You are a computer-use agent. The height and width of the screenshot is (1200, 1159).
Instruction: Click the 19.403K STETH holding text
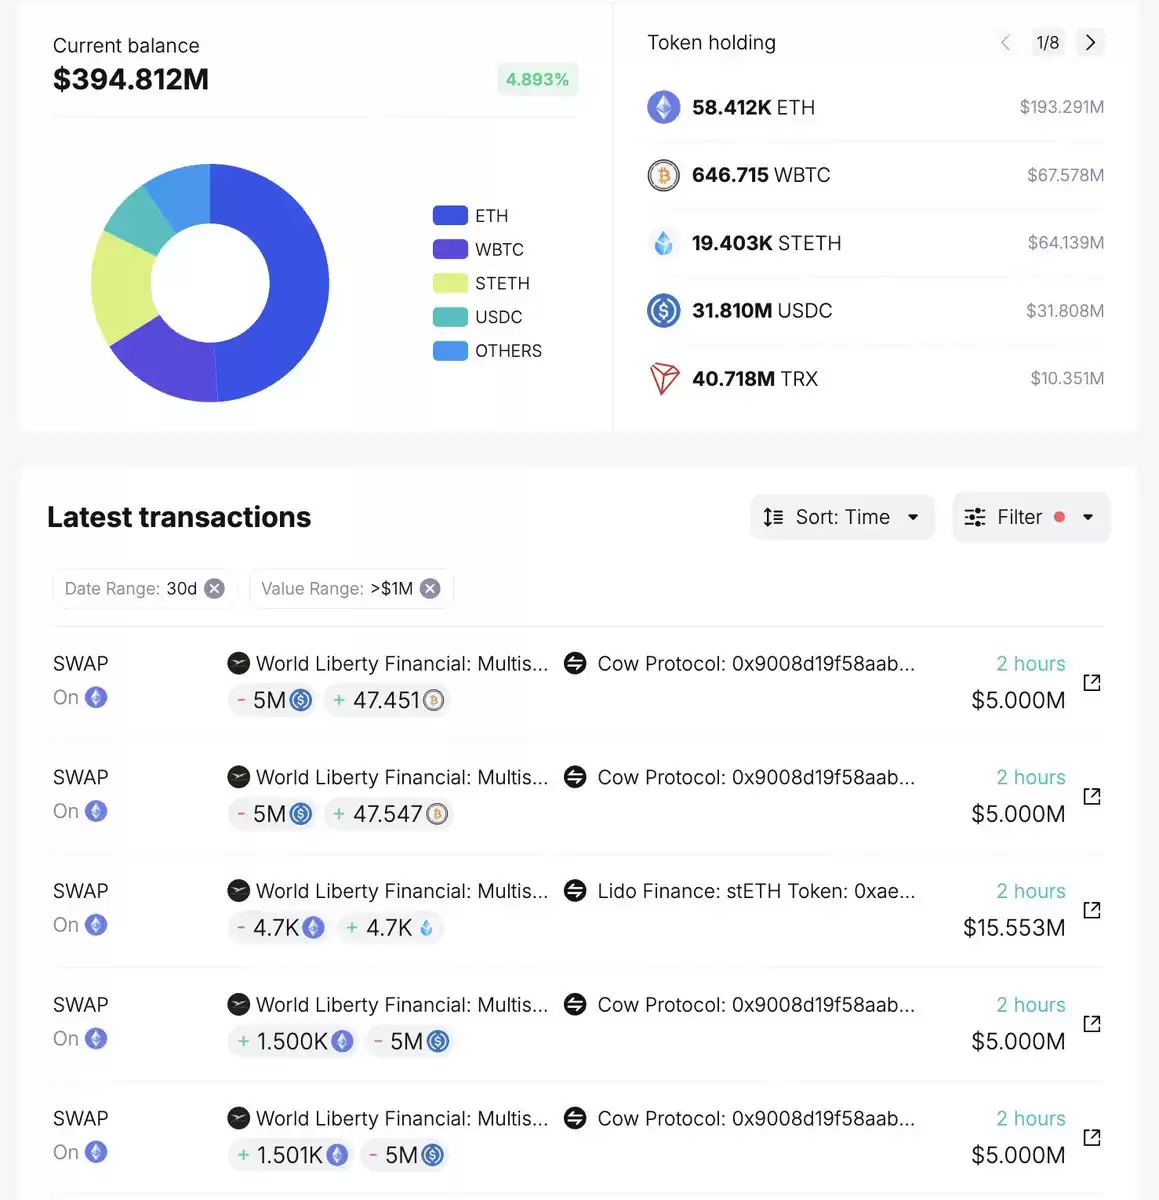point(767,243)
